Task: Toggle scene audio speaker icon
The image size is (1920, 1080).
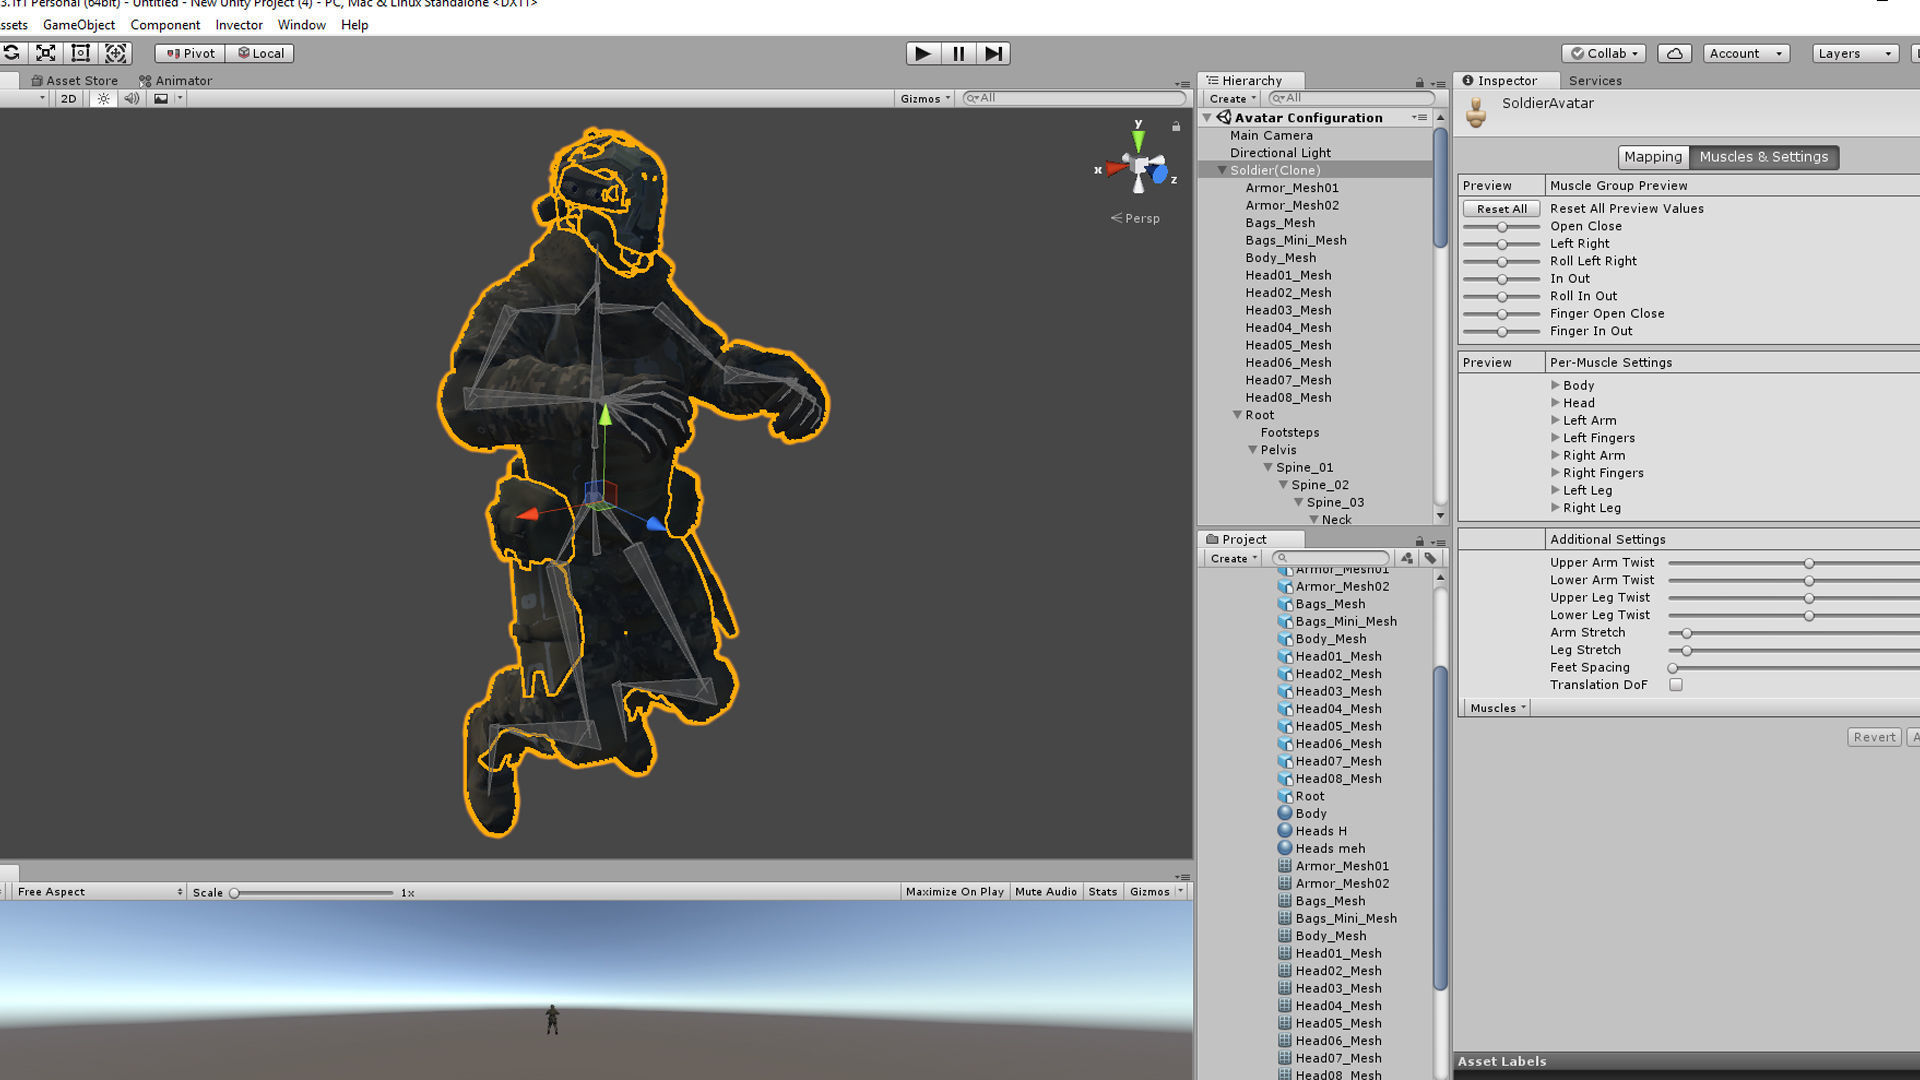Action: (x=131, y=98)
